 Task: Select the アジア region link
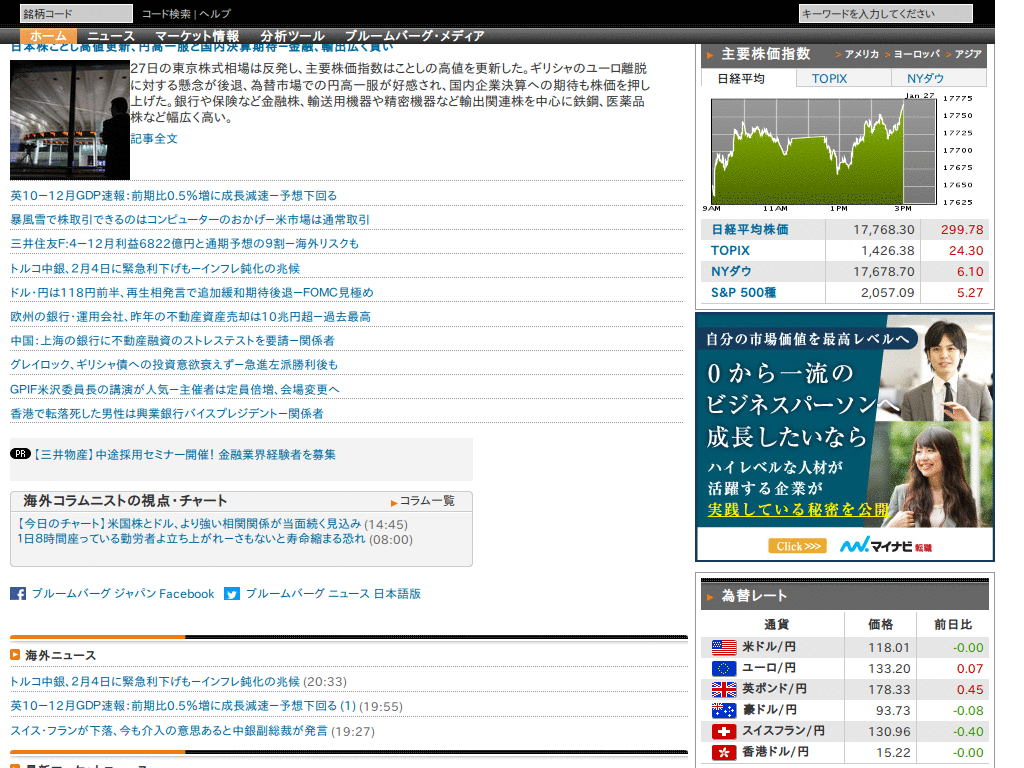click(x=968, y=54)
